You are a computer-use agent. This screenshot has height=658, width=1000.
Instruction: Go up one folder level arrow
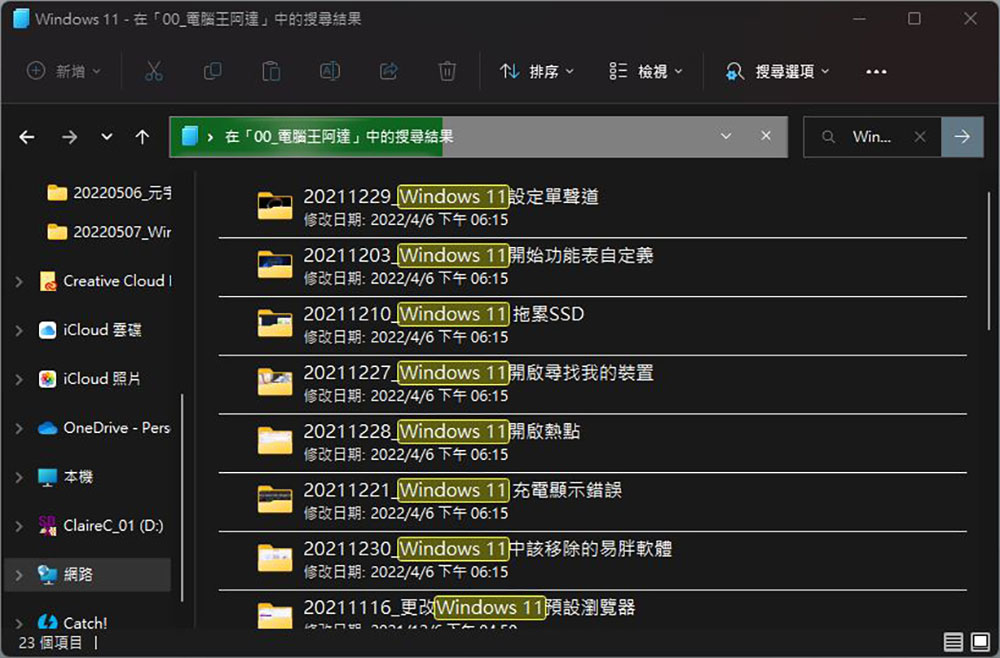click(142, 136)
